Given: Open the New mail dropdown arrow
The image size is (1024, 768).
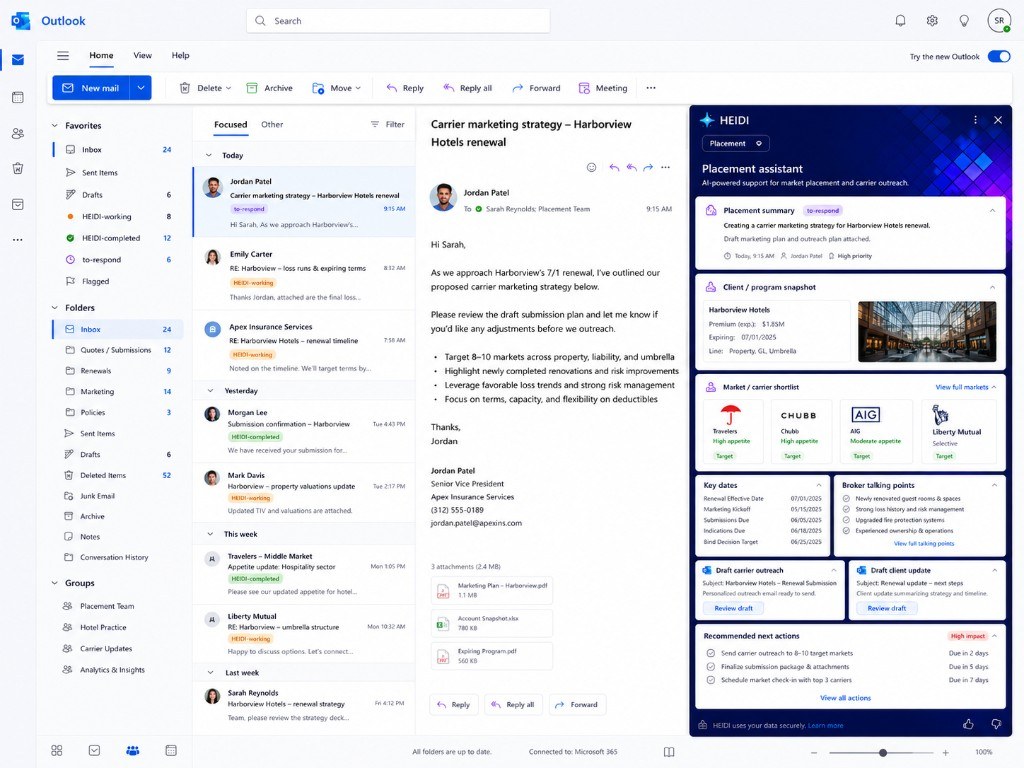Looking at the screenshot, I should point(141,88).
